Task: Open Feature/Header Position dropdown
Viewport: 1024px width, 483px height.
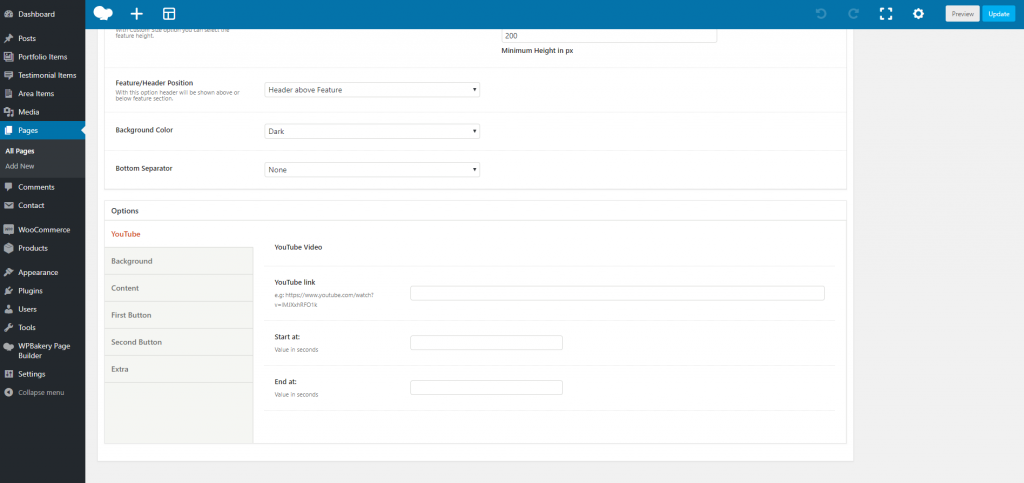Action: (x=371, y=90)
